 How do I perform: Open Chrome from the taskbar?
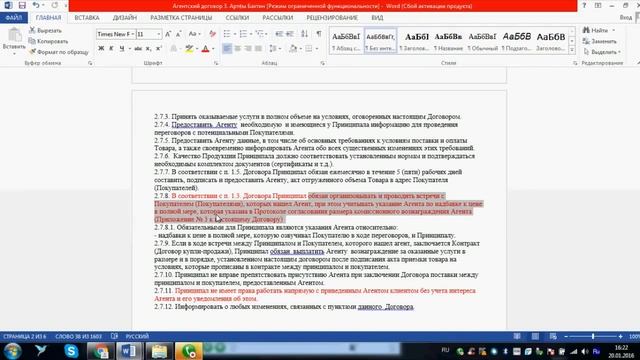(100, 351)
